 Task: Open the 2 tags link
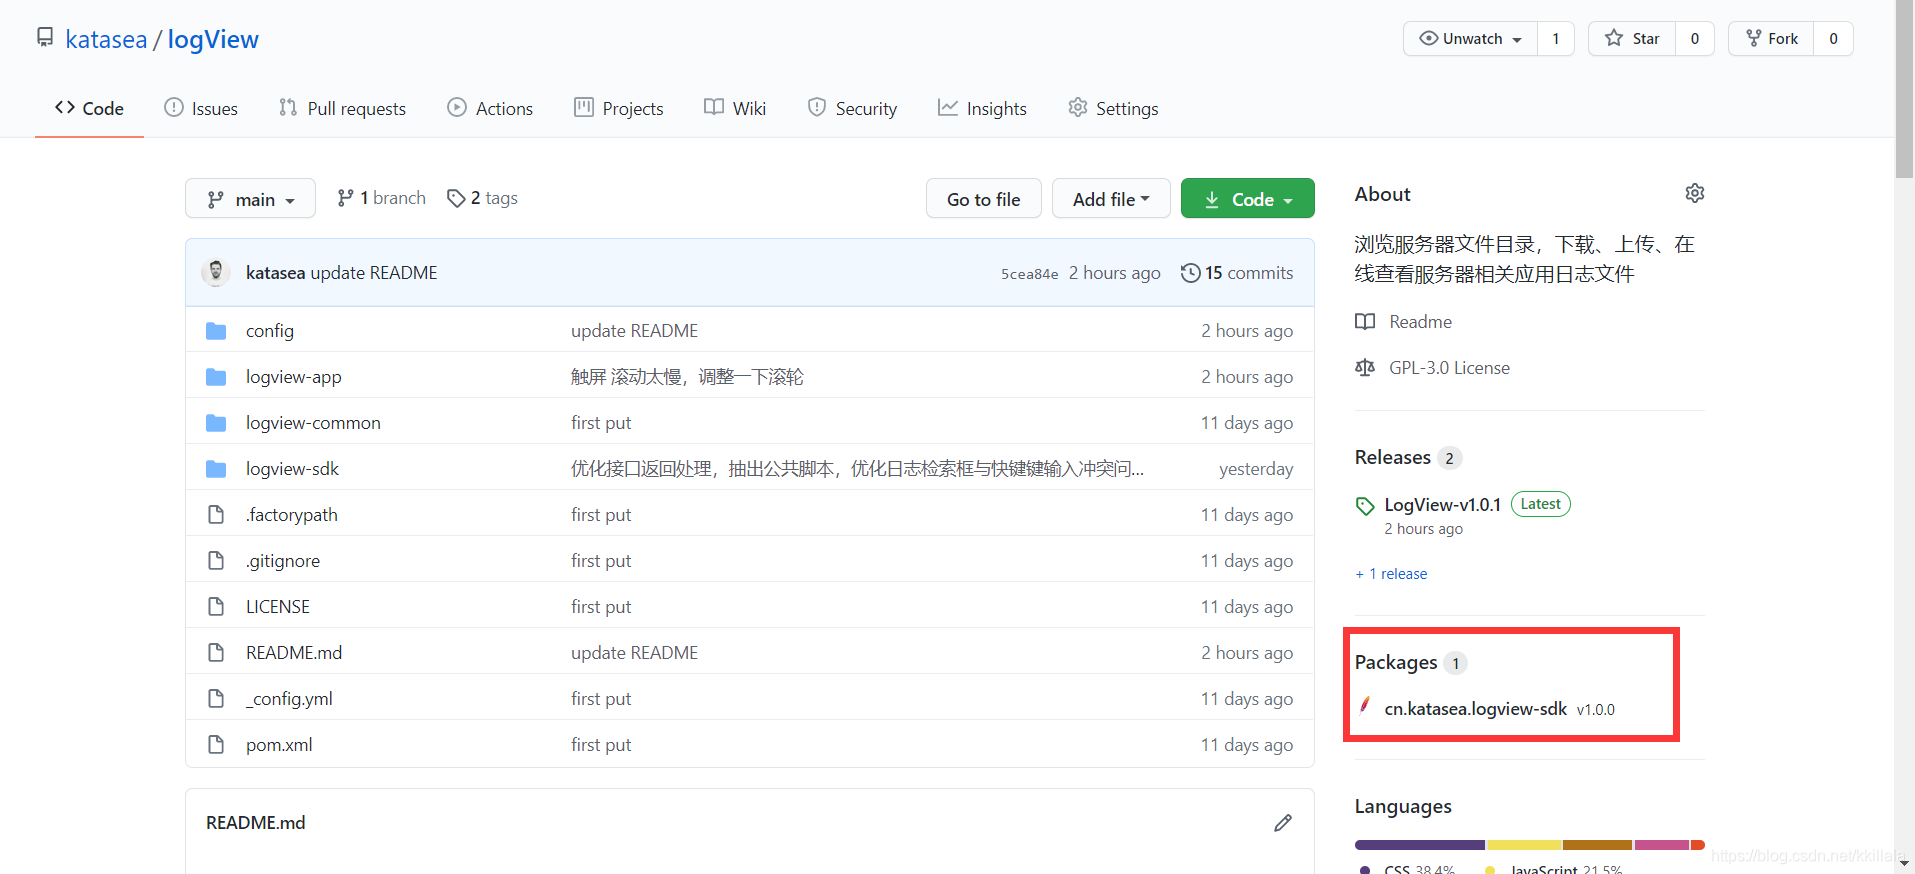(483, 198)
